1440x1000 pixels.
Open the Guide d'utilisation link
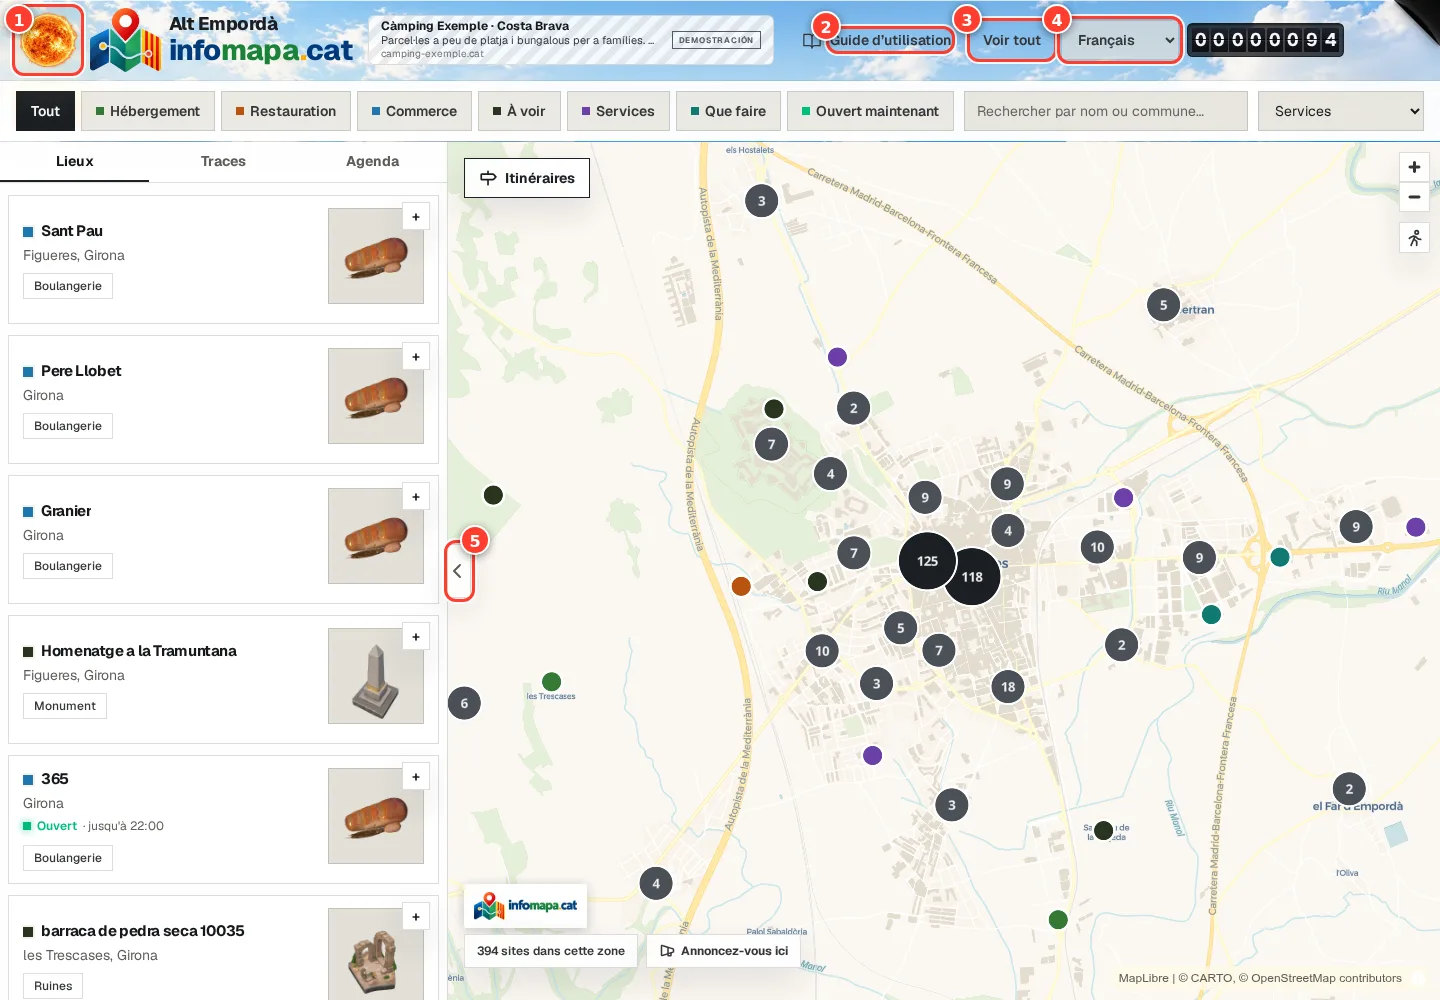coord(890,40)
